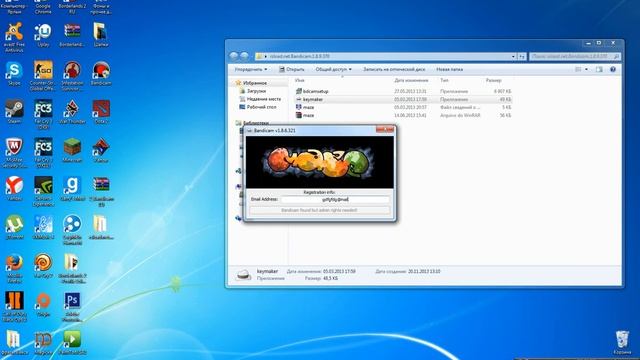This screenshot has height=360, width=640.
Task: Close the Bandicam v1.8.8.321 dialog
Action: point(385,130)
